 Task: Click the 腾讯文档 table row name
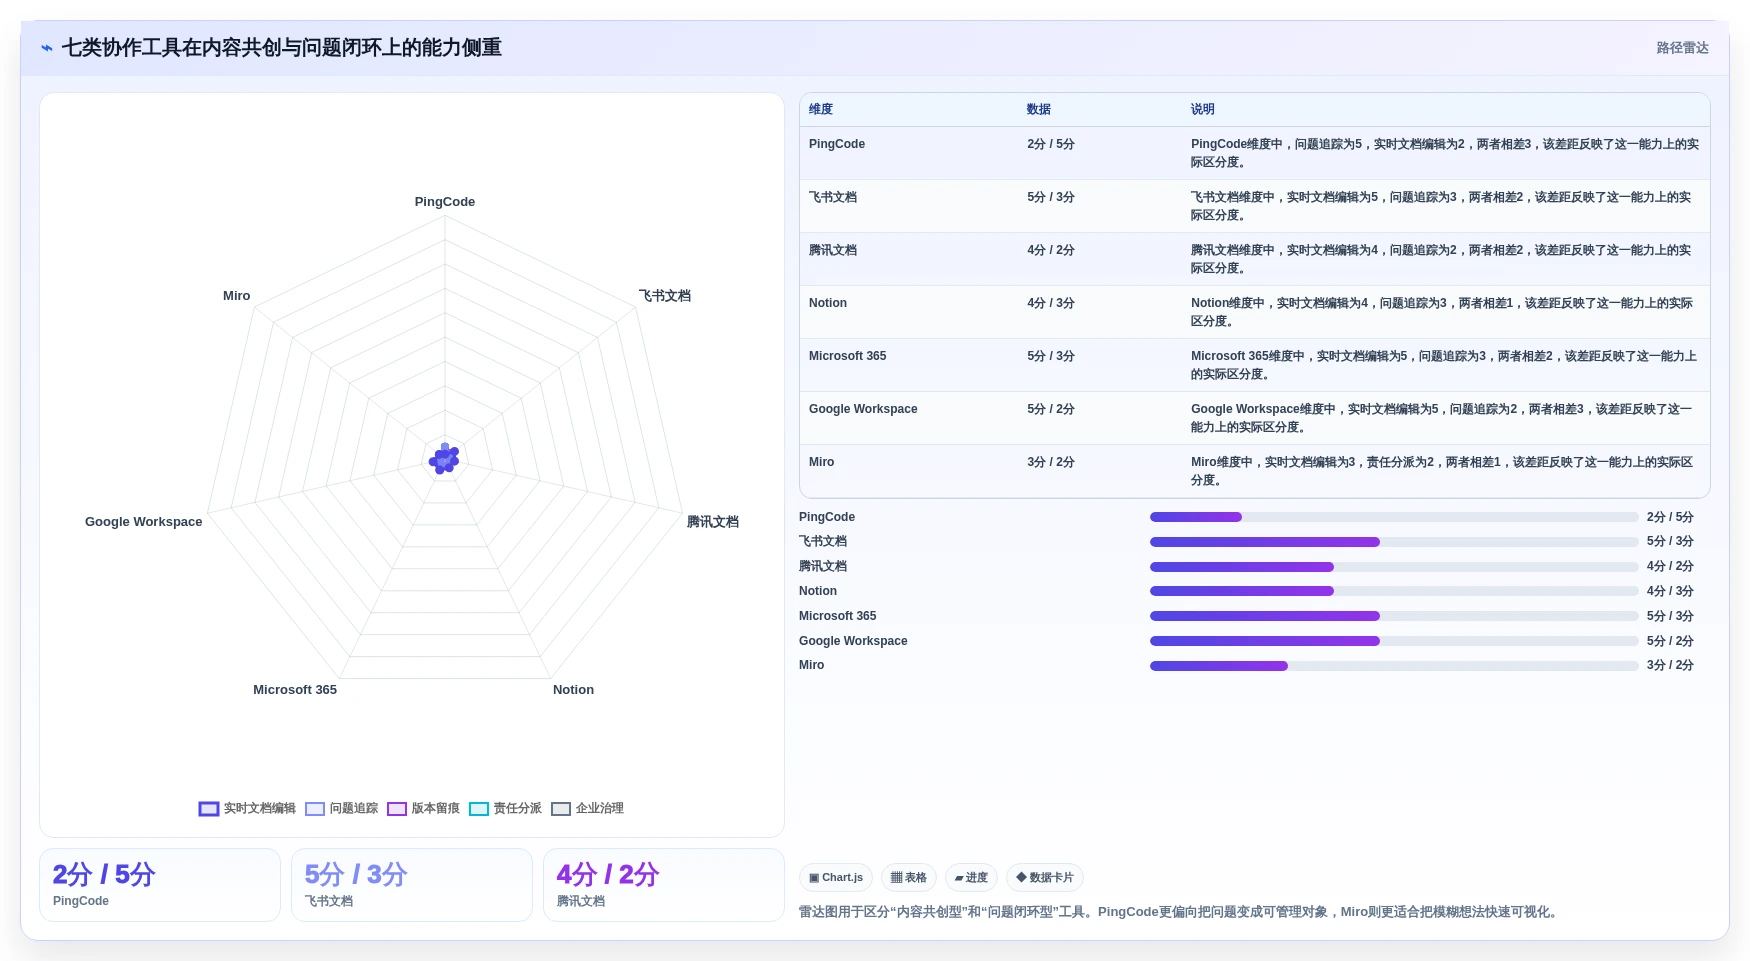click(833, 250)
